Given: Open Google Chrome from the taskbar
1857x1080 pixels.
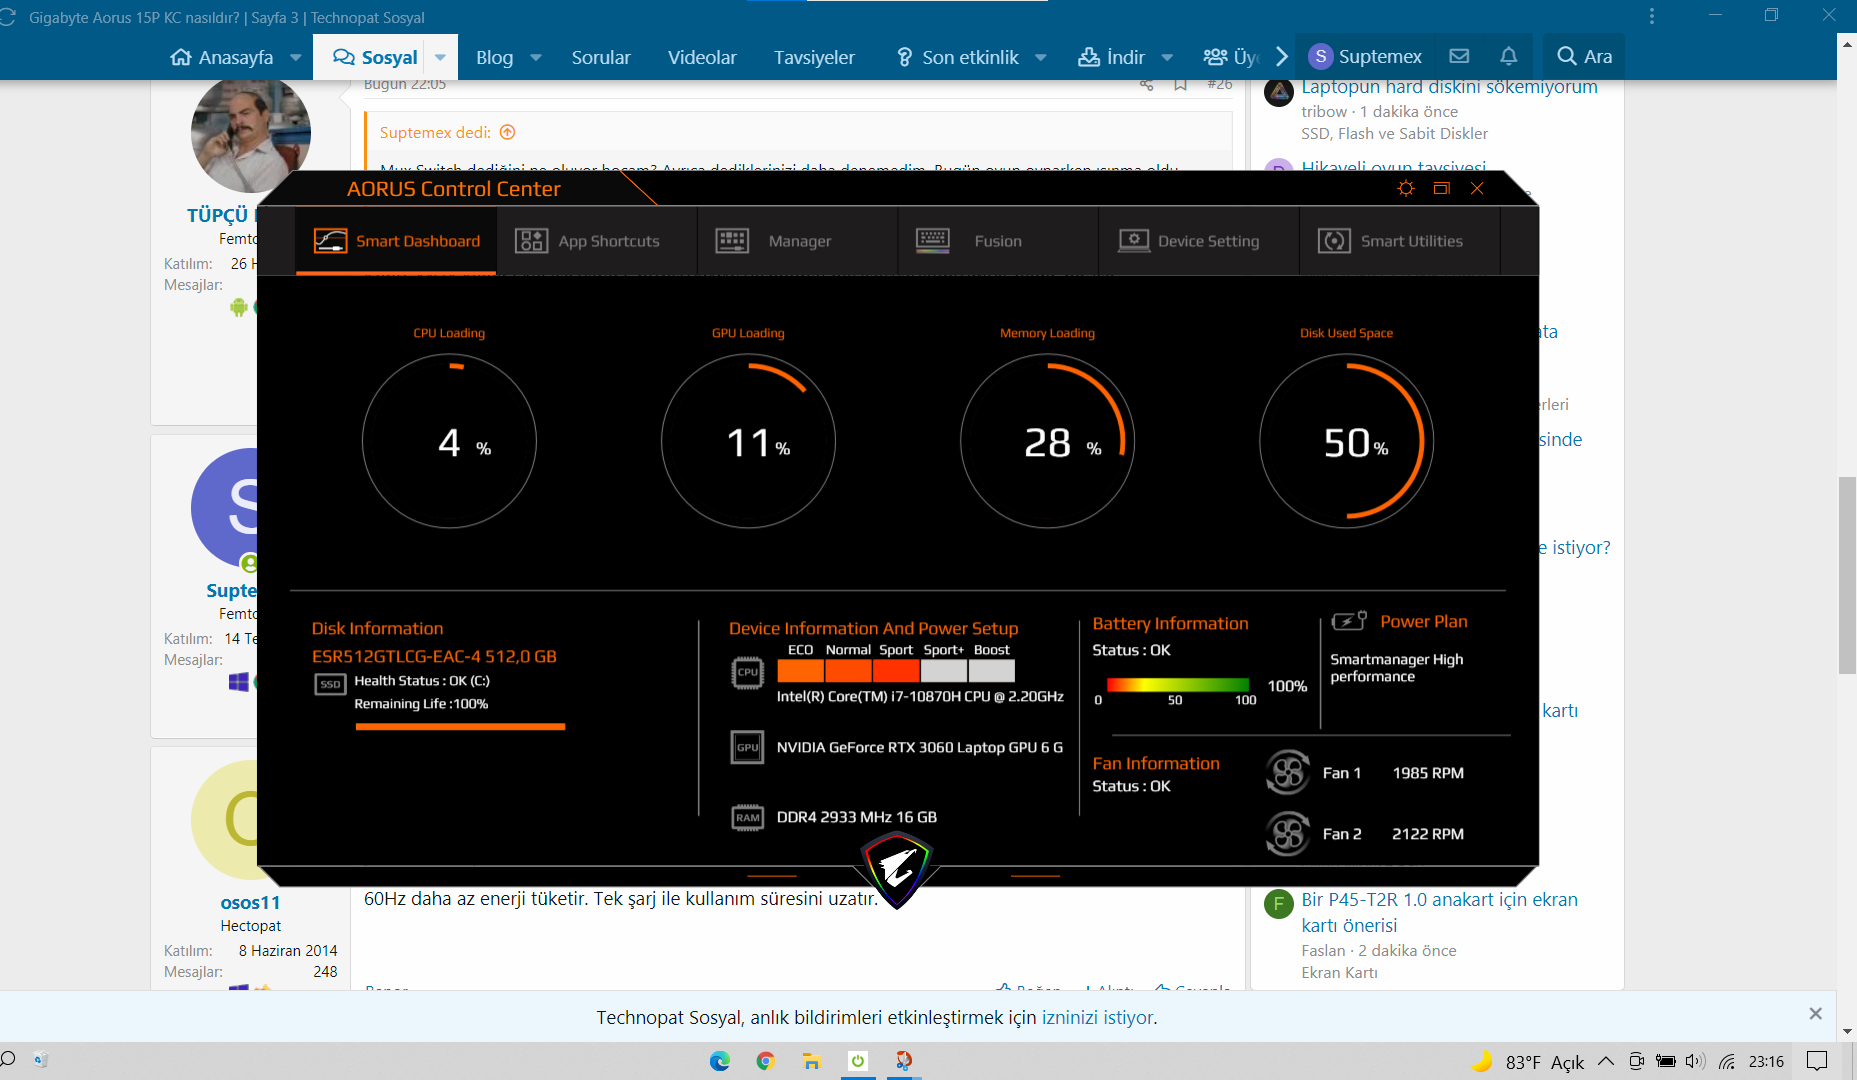Looking at the screenshot, I should 766,1061.
